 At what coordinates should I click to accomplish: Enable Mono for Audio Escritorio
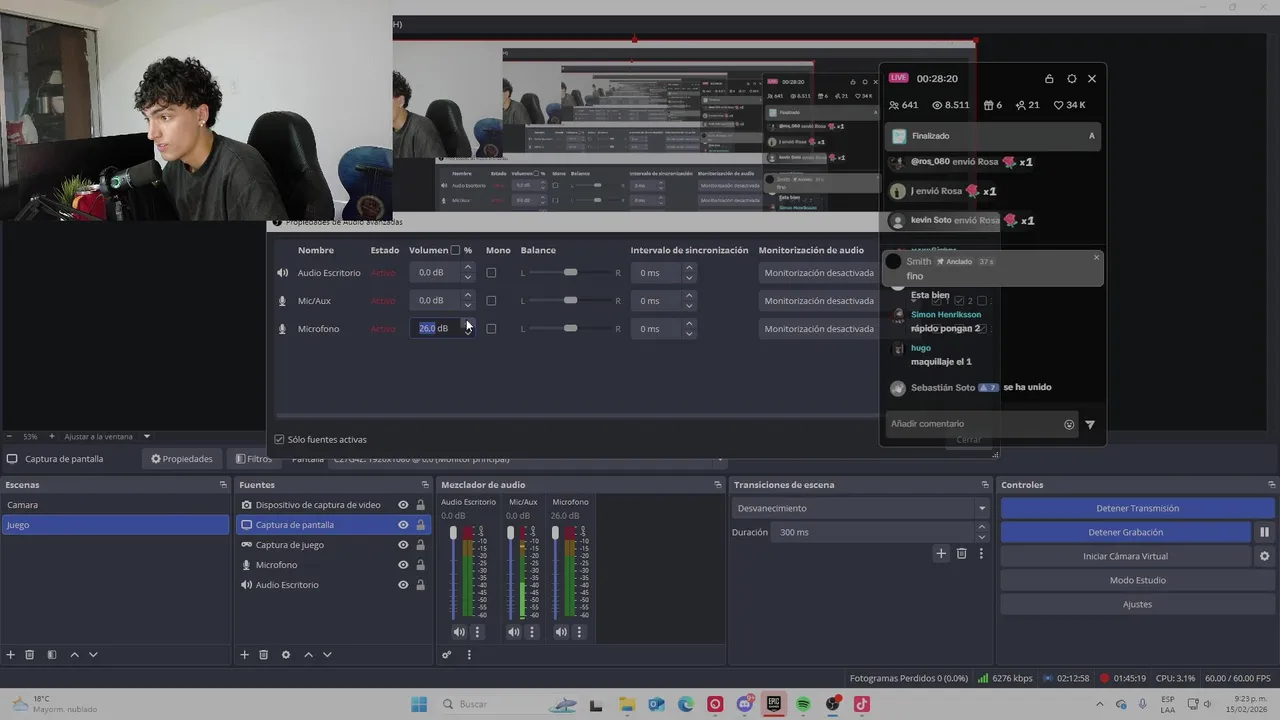[x=491, y=273]
